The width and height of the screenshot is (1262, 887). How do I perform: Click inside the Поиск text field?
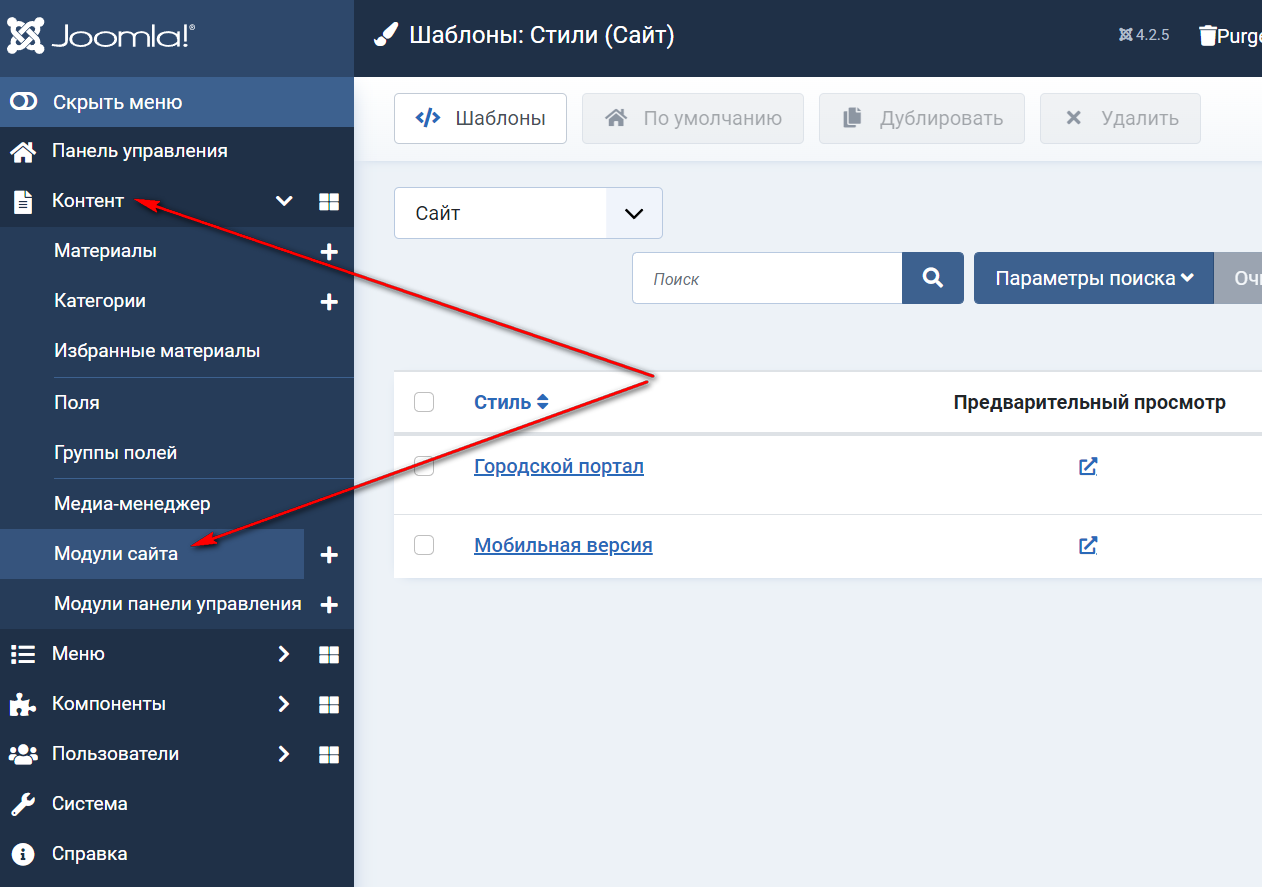coord(767,278)
